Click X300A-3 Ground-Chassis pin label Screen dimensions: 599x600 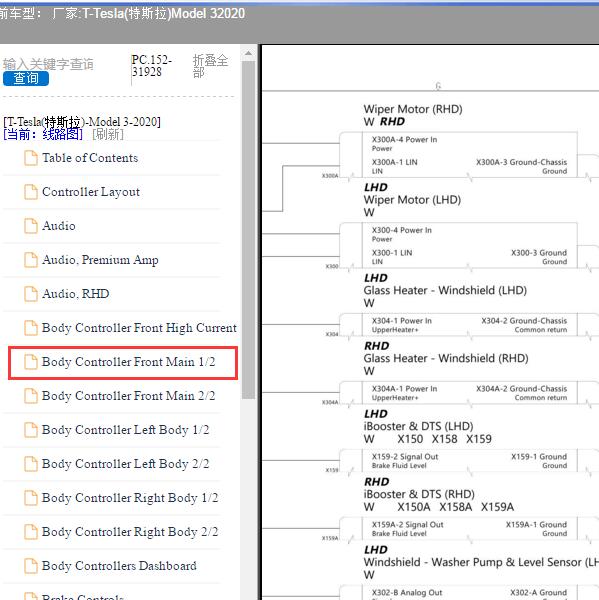[x=522, y=162]
